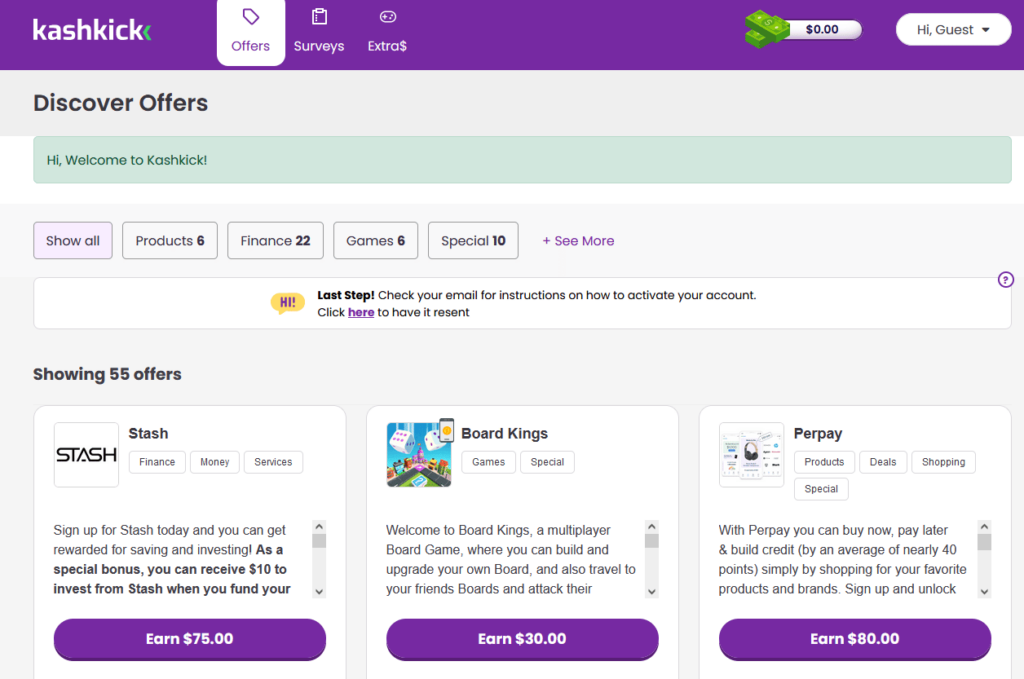Click the $0.00 balance display
The height and width of the screenshot is (679, 1024).
click(x=822, y=29)
